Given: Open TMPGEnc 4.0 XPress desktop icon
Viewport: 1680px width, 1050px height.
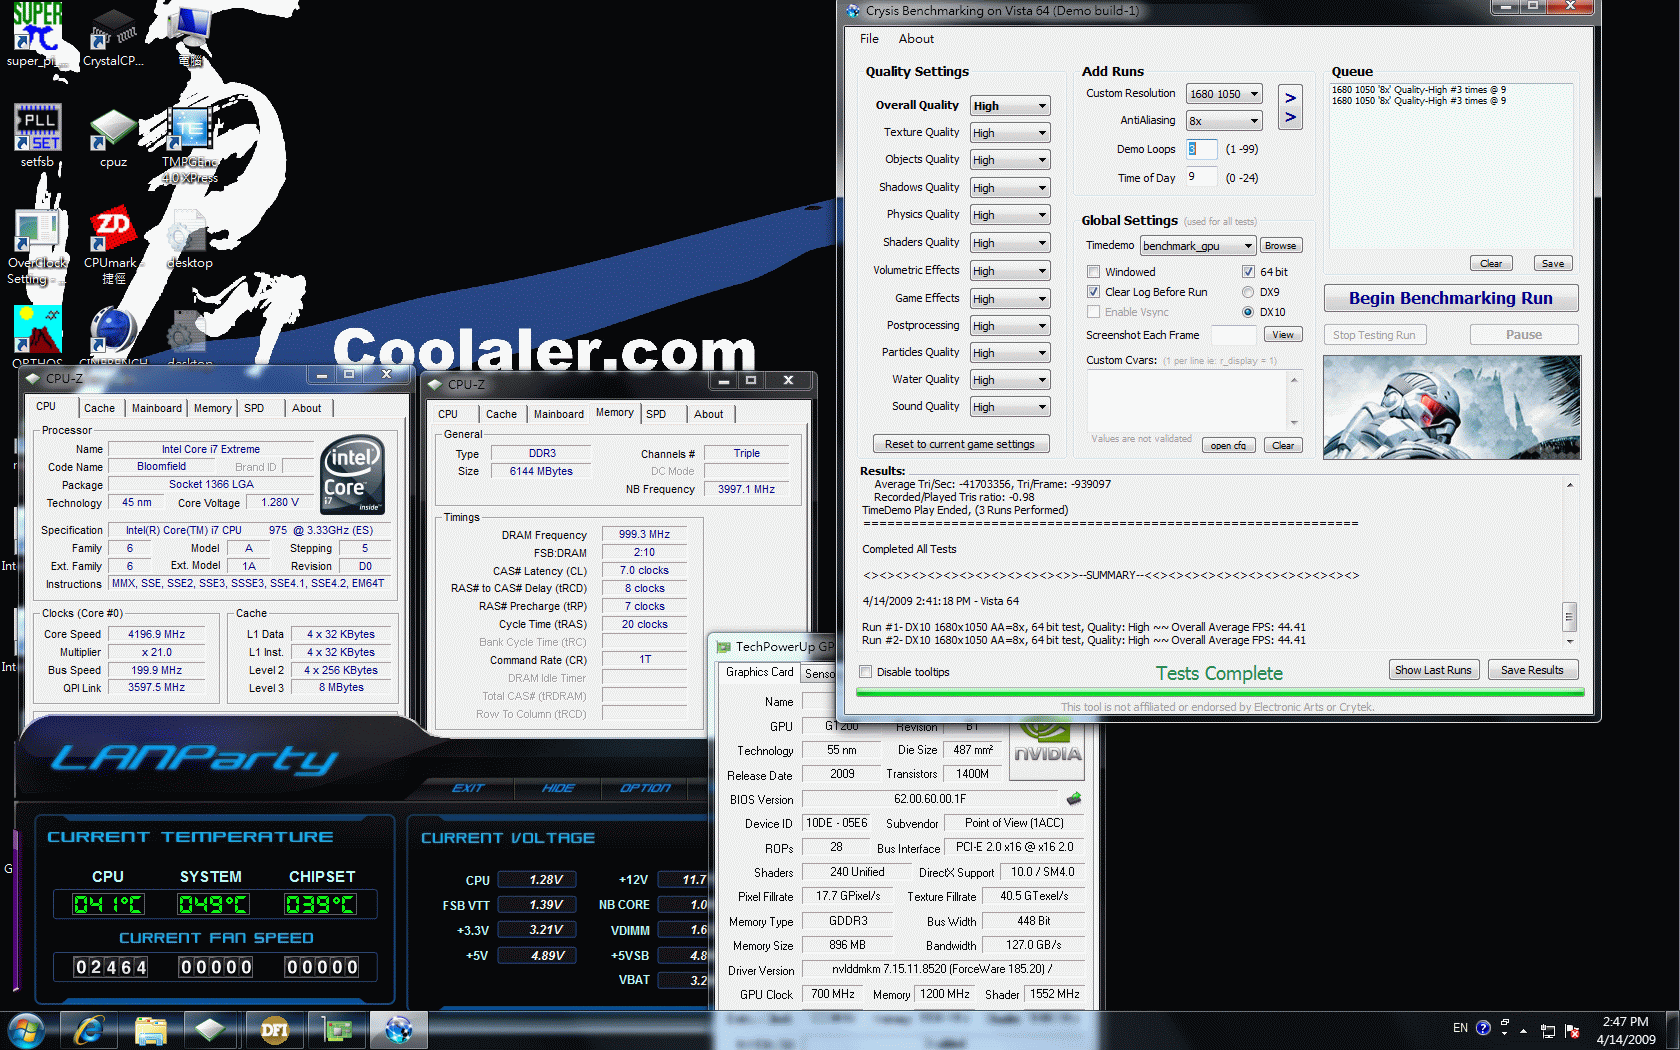Looking at the screenshot, I should (x=189, y=143).
